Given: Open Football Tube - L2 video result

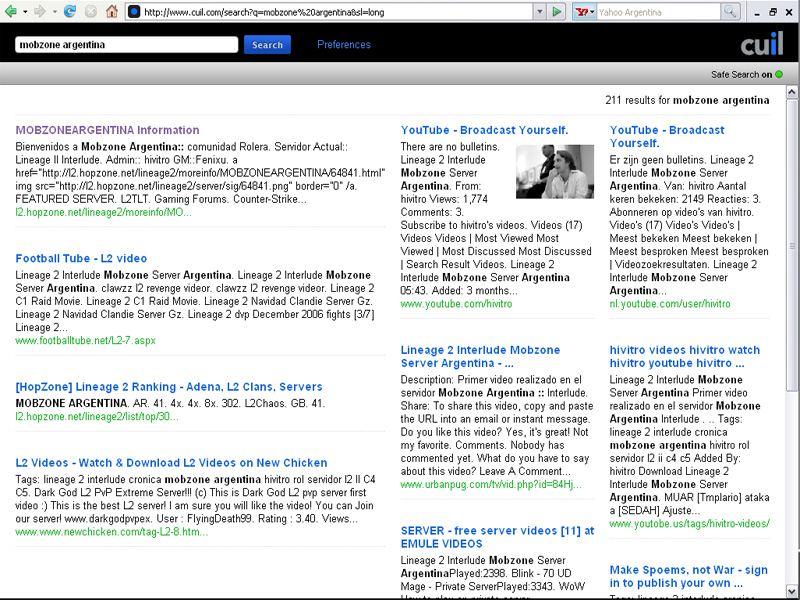Looking at the screenshot, I should pos(81,258).
